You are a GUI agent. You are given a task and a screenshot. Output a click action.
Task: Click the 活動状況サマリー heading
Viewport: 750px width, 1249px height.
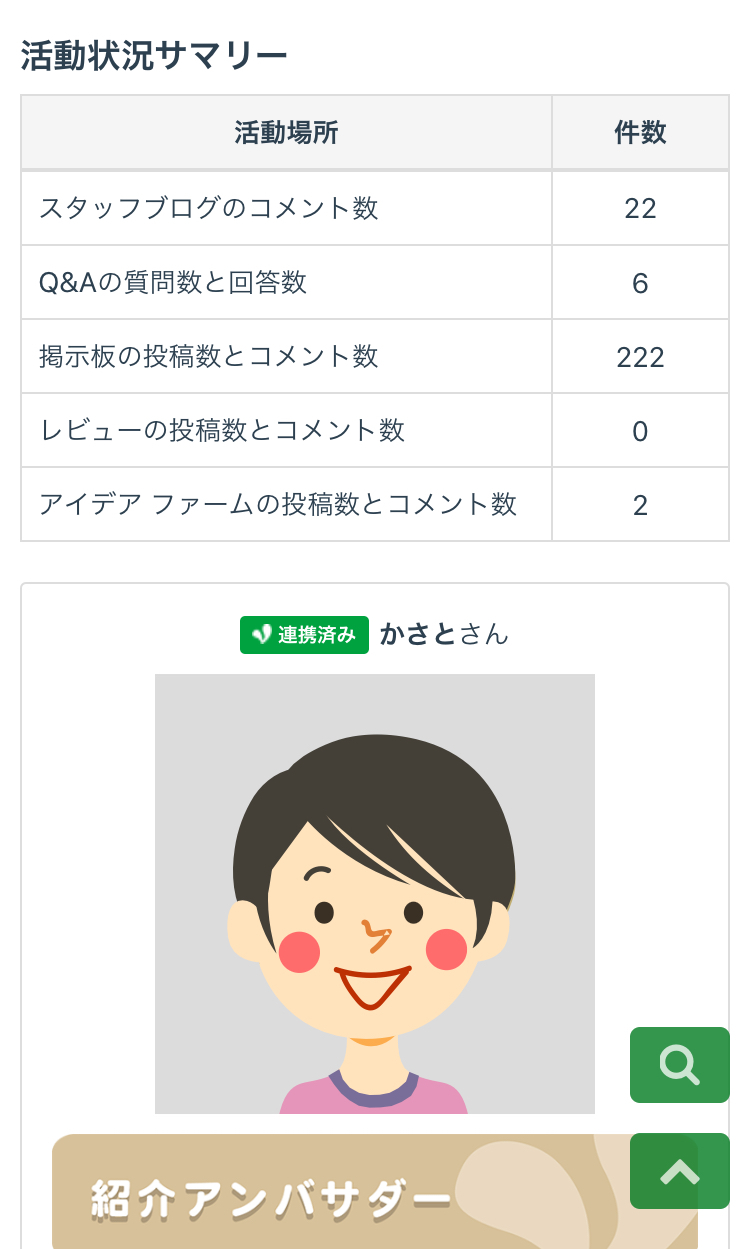tap(154, 56)
